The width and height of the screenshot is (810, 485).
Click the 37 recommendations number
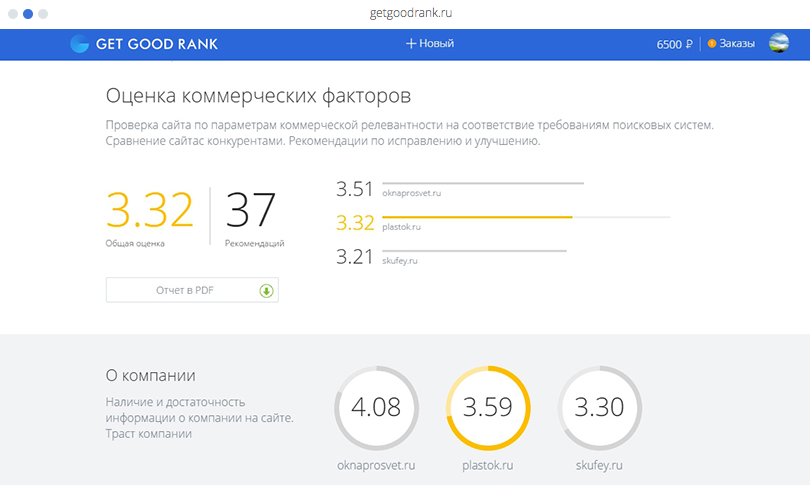coord(251,210)
